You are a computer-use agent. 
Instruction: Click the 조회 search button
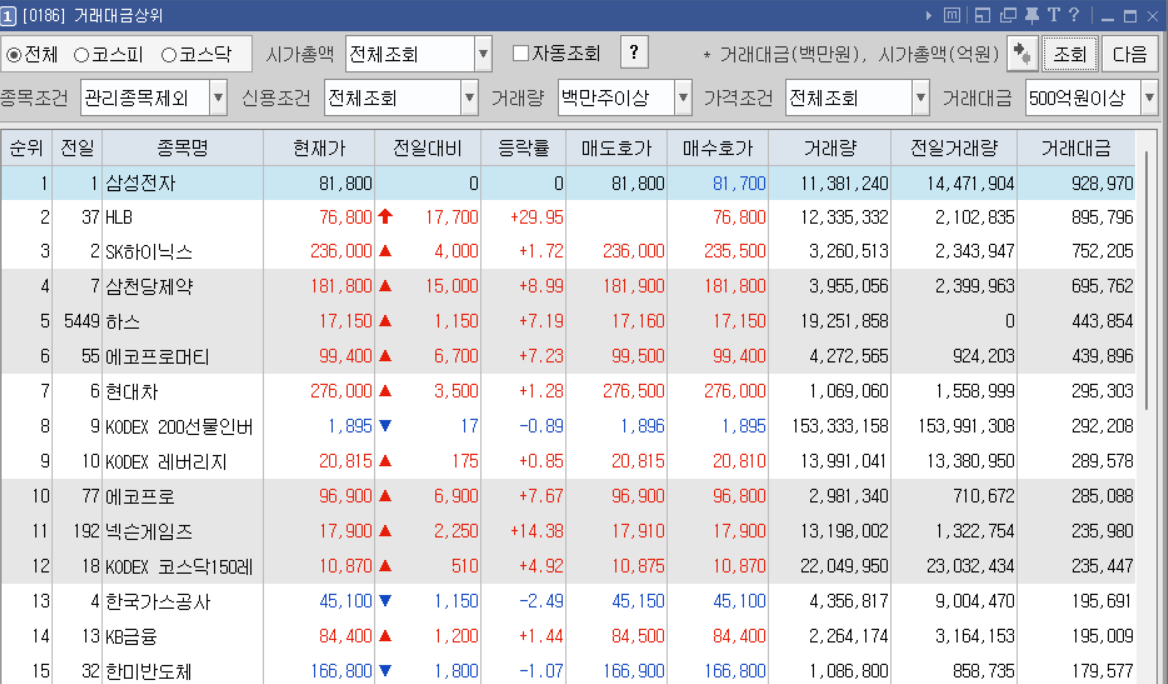coord(1070,54)
